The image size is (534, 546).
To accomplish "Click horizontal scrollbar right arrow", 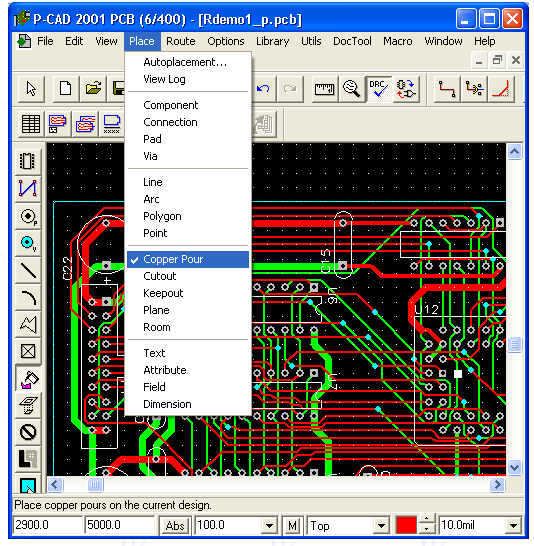I will [497, 484].
